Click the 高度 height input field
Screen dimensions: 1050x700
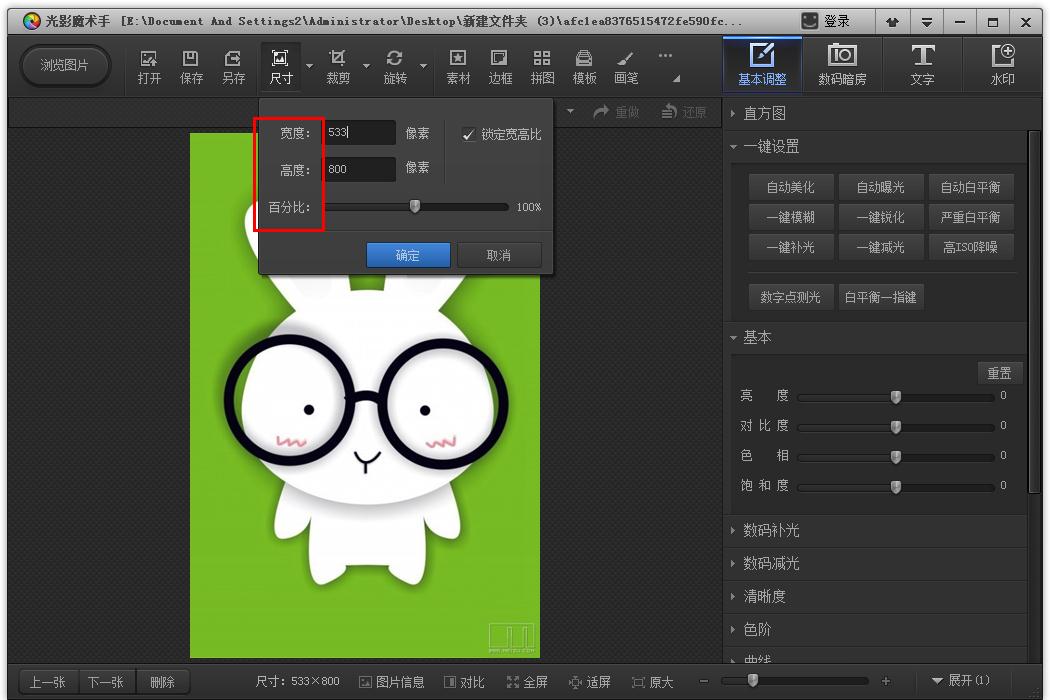pos(359,169)
